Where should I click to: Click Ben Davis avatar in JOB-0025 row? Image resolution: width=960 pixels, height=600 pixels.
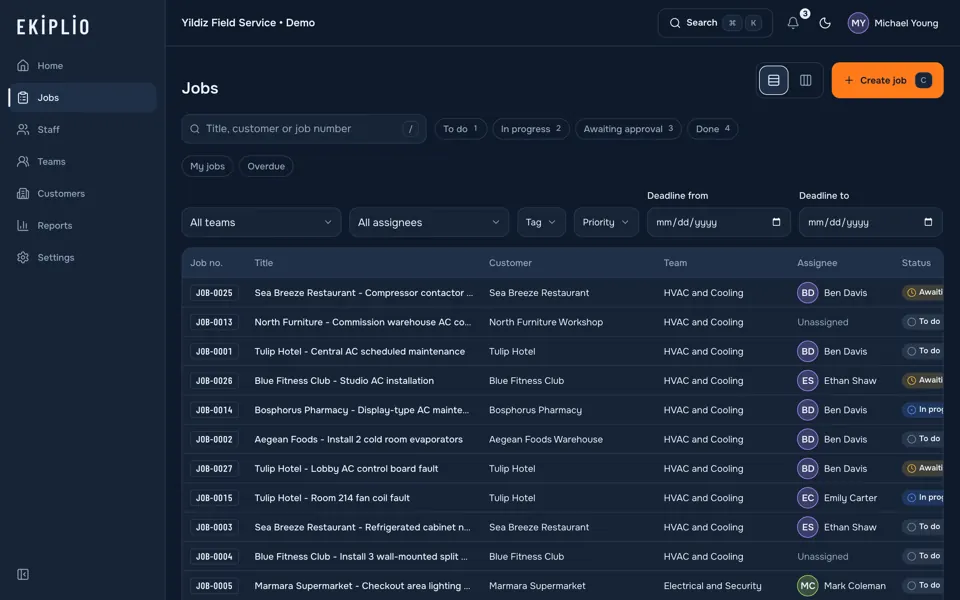coord(808,293)
